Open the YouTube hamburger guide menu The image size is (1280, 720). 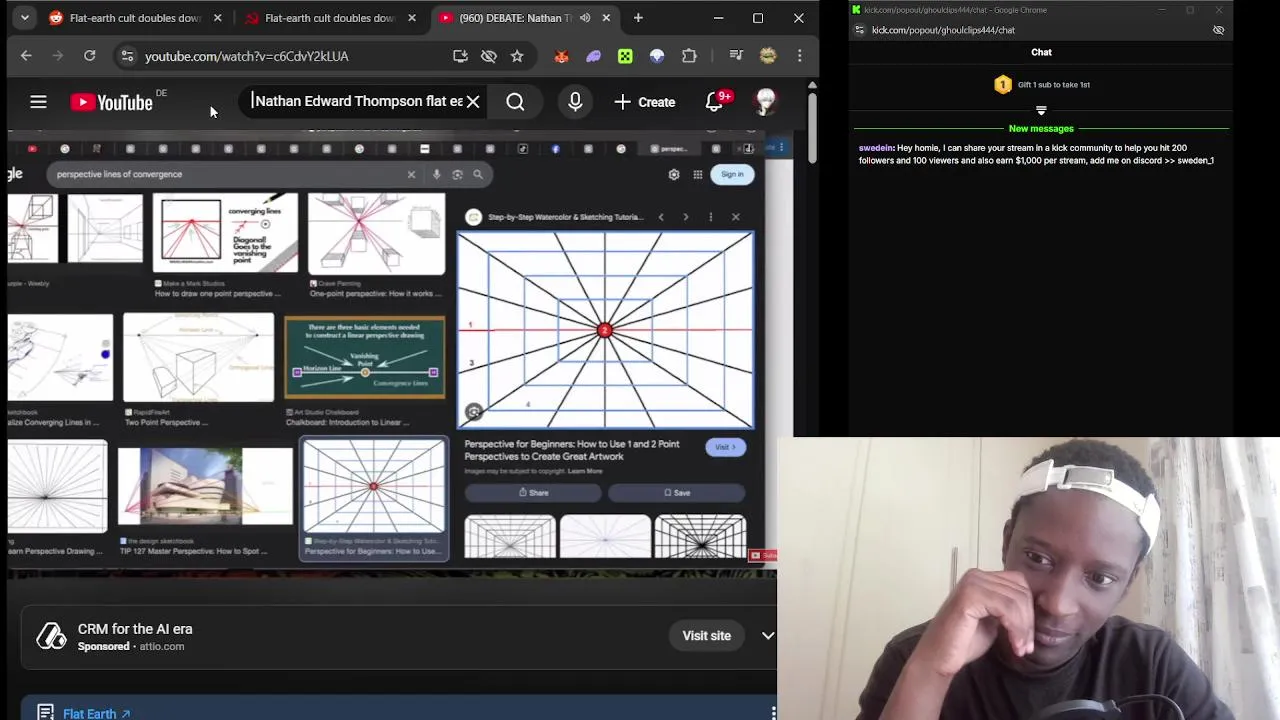coord(38,102)
